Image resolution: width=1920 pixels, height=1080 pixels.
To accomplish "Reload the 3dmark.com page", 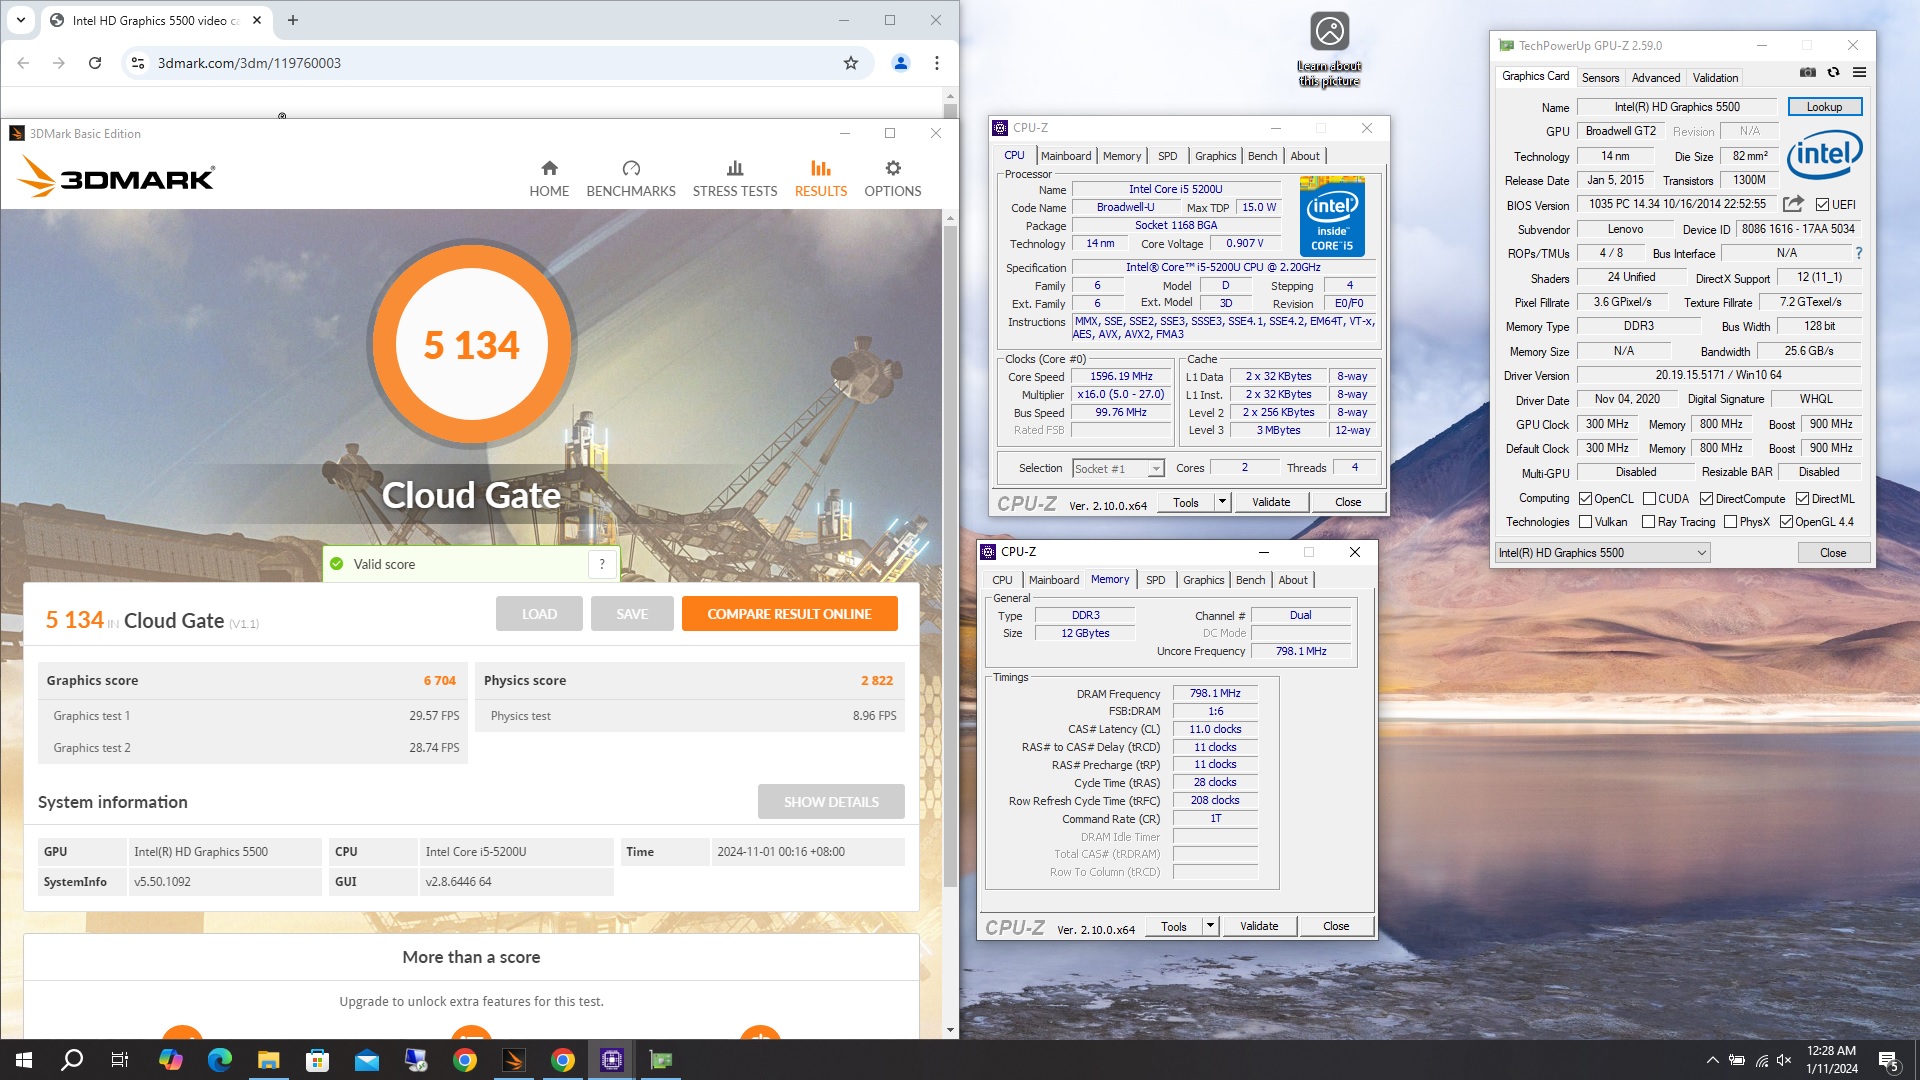I will point(95,63).
